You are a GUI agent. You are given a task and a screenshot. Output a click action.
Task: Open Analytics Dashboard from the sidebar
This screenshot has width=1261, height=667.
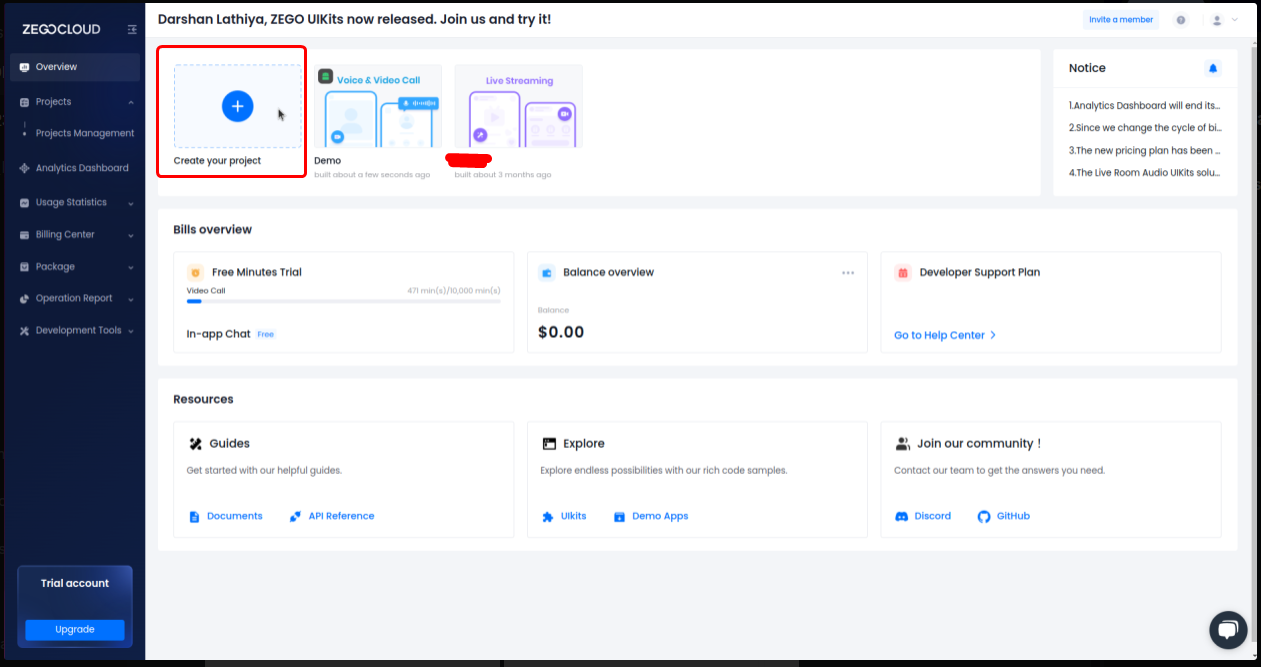81,168
